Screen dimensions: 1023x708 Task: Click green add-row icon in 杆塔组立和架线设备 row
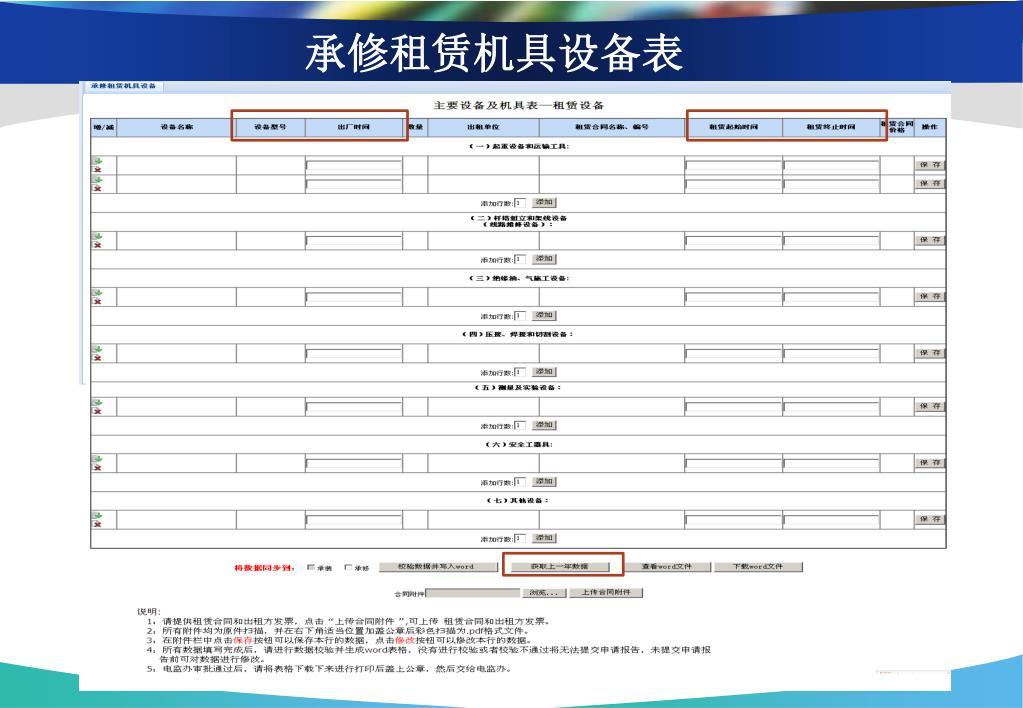(98, 236)
